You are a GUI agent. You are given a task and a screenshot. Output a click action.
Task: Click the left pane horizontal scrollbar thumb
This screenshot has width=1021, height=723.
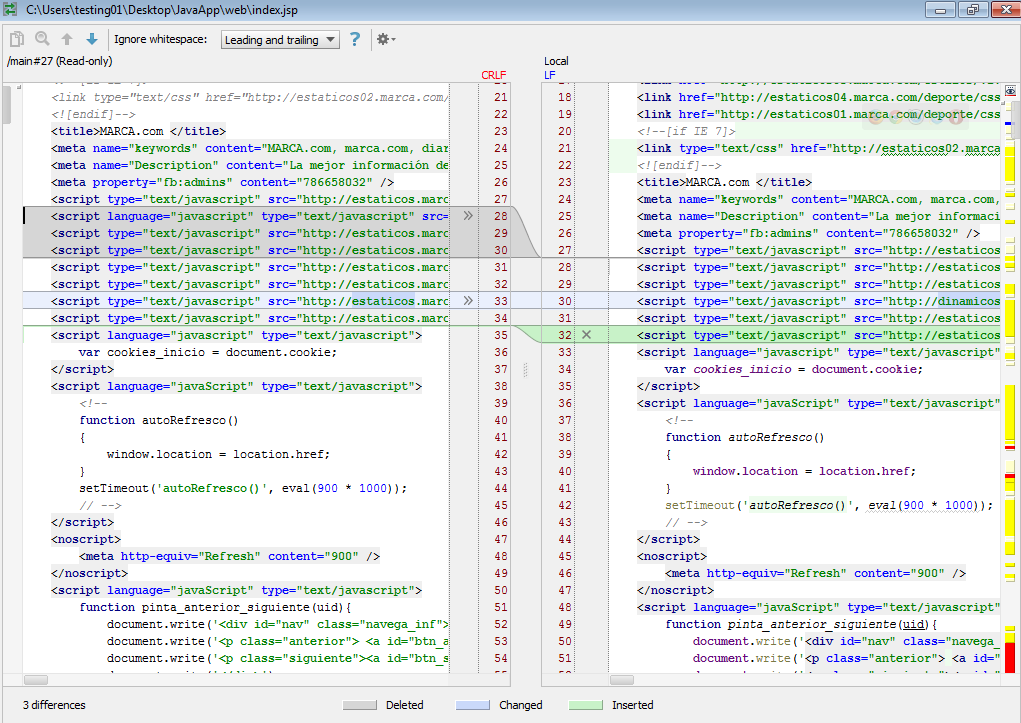(x=36, y=680)
